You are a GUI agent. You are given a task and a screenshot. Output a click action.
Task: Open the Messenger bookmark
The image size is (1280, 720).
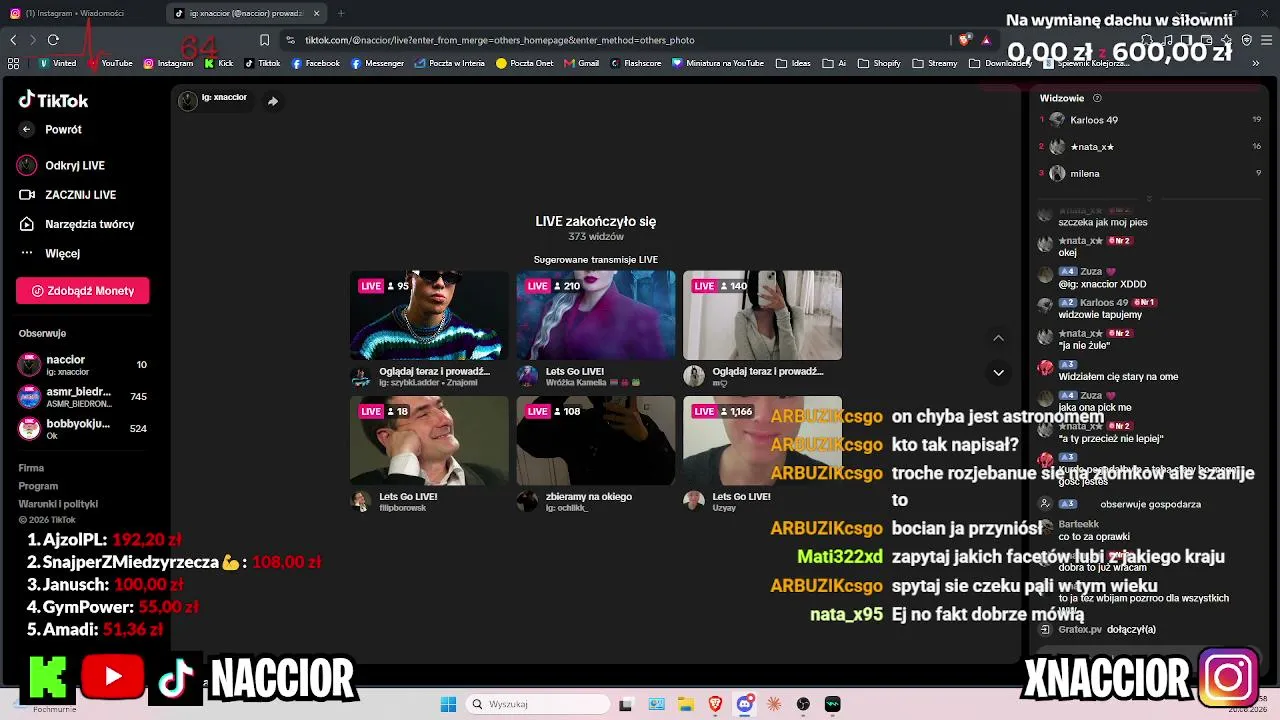pos(378,63)
